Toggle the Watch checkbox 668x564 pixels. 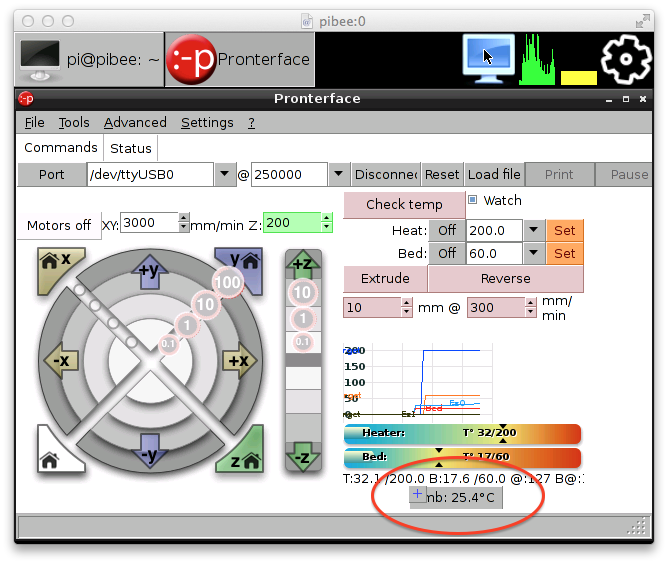pyautogui.click(x=472, y=199)
